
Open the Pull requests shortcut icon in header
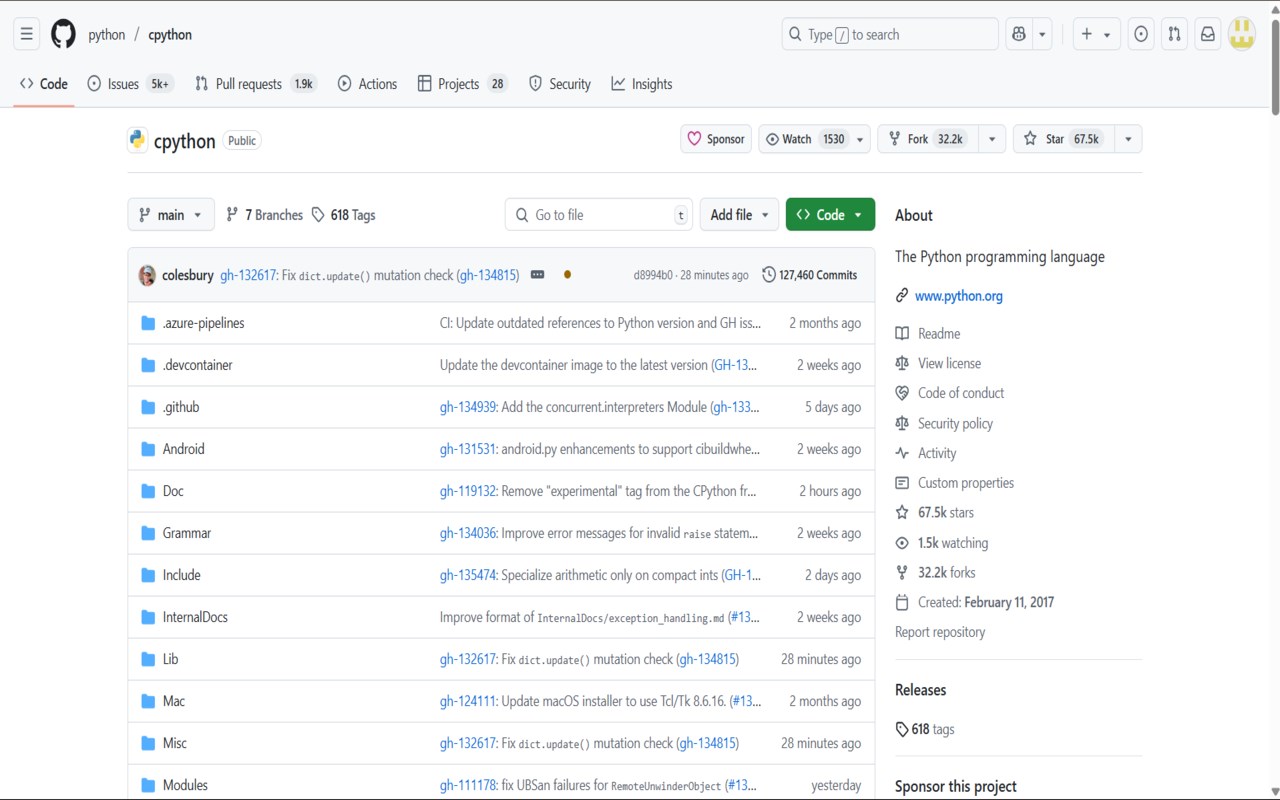tap(1175, 34)
